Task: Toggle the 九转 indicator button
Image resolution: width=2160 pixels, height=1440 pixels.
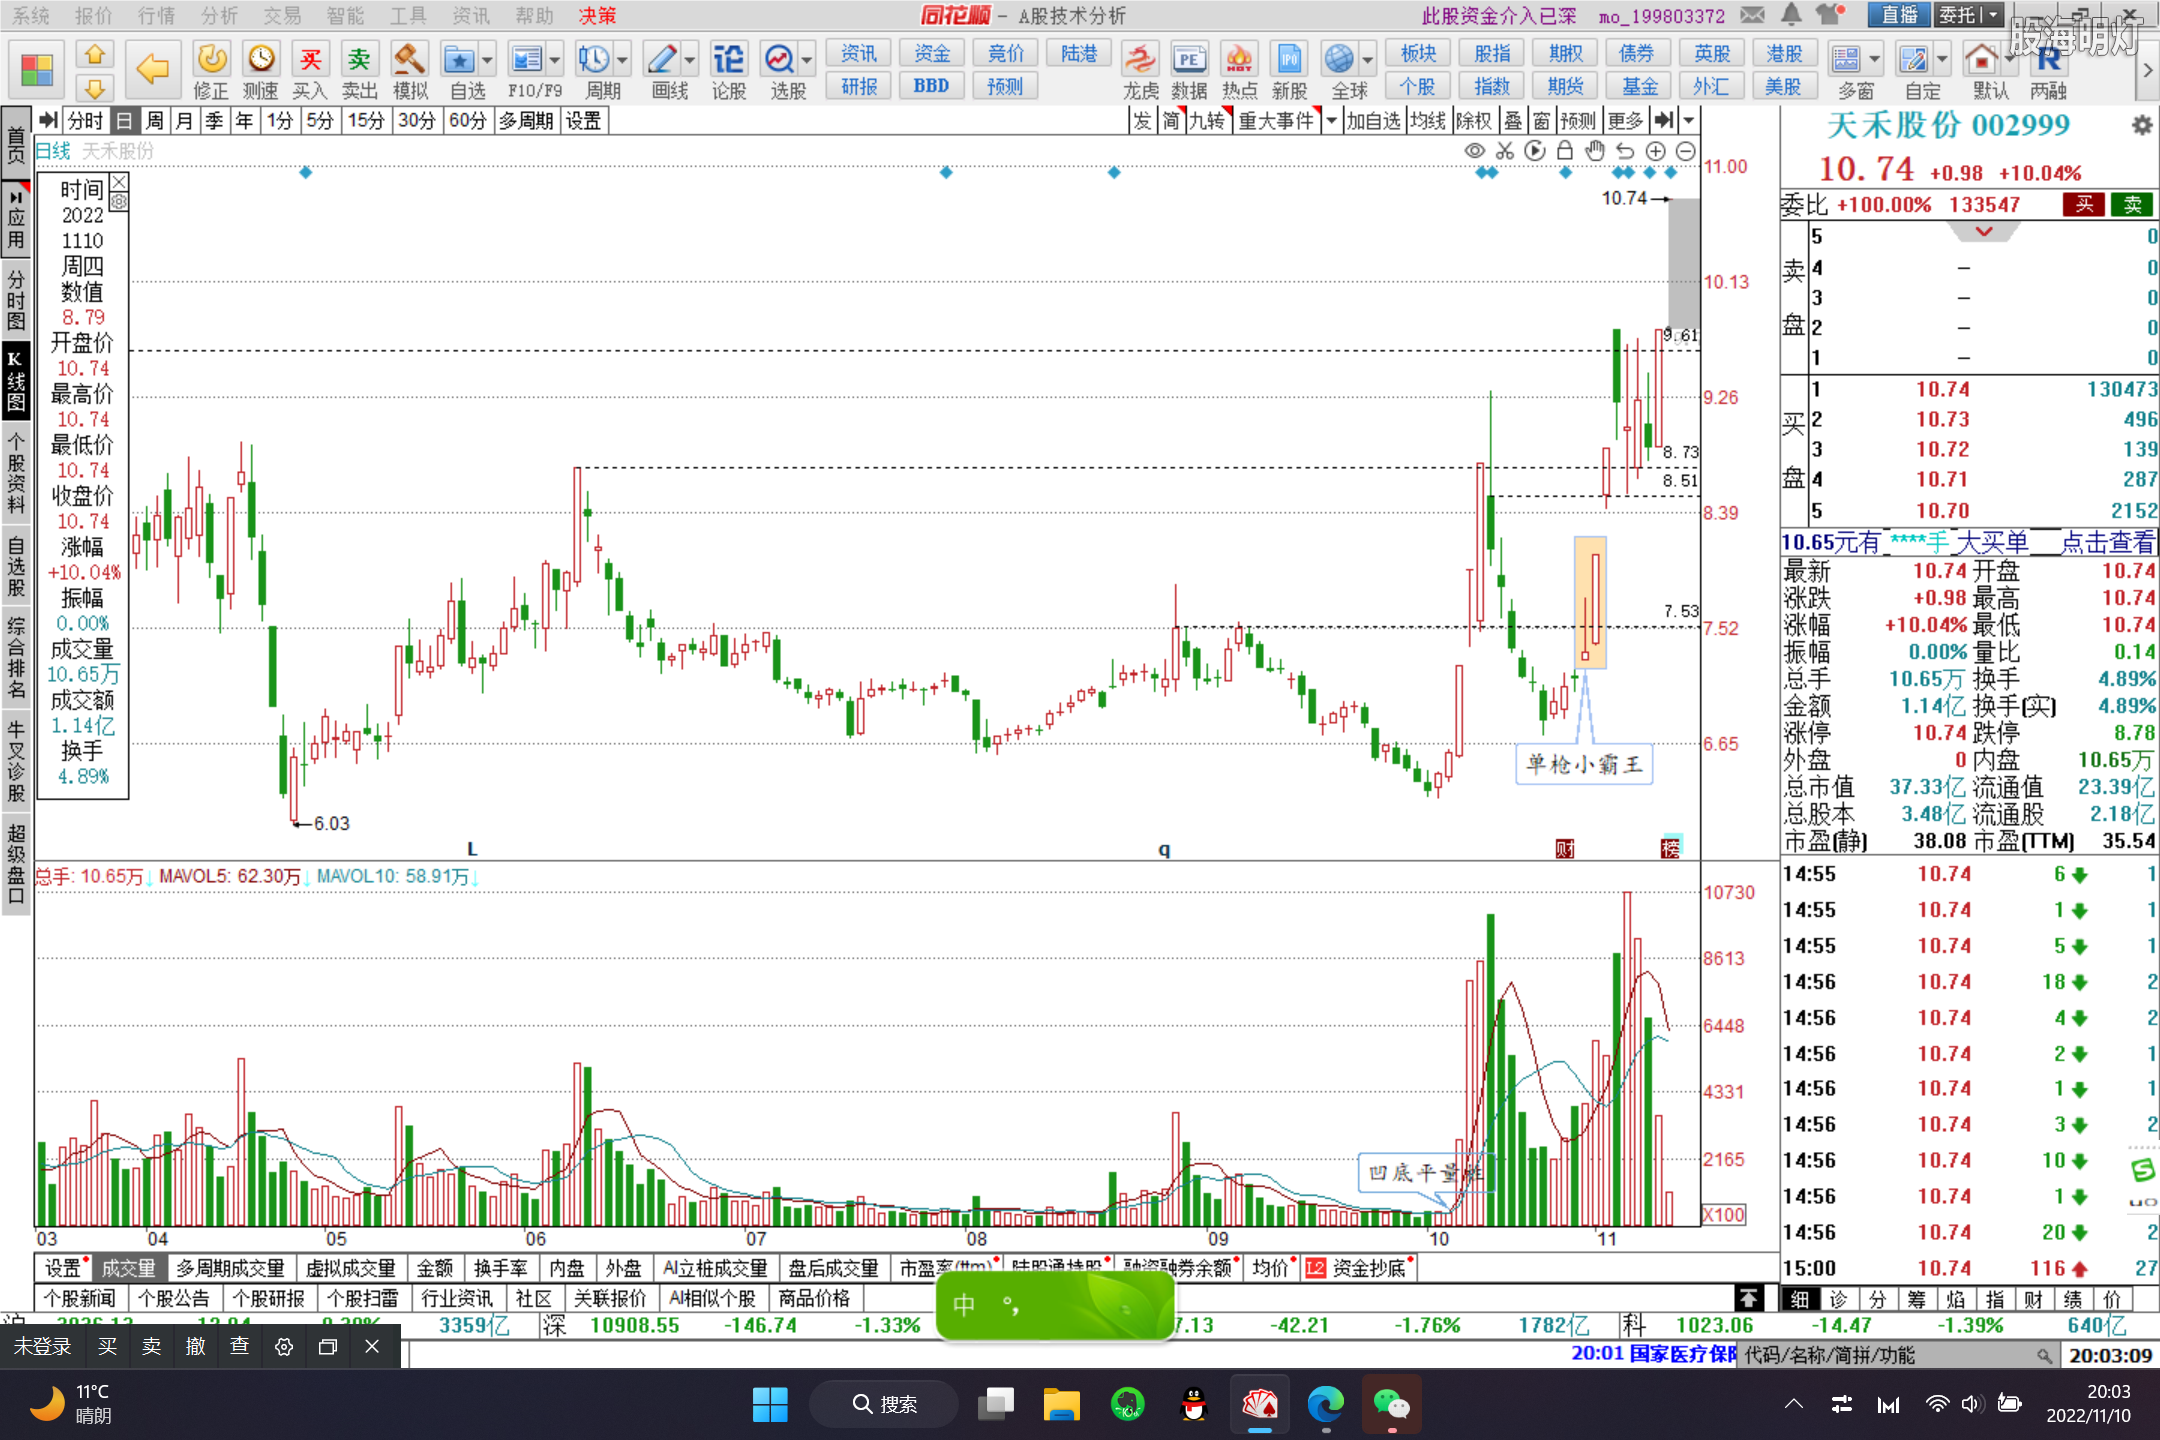Action: pyautogui.click(x=1207, y=121)
